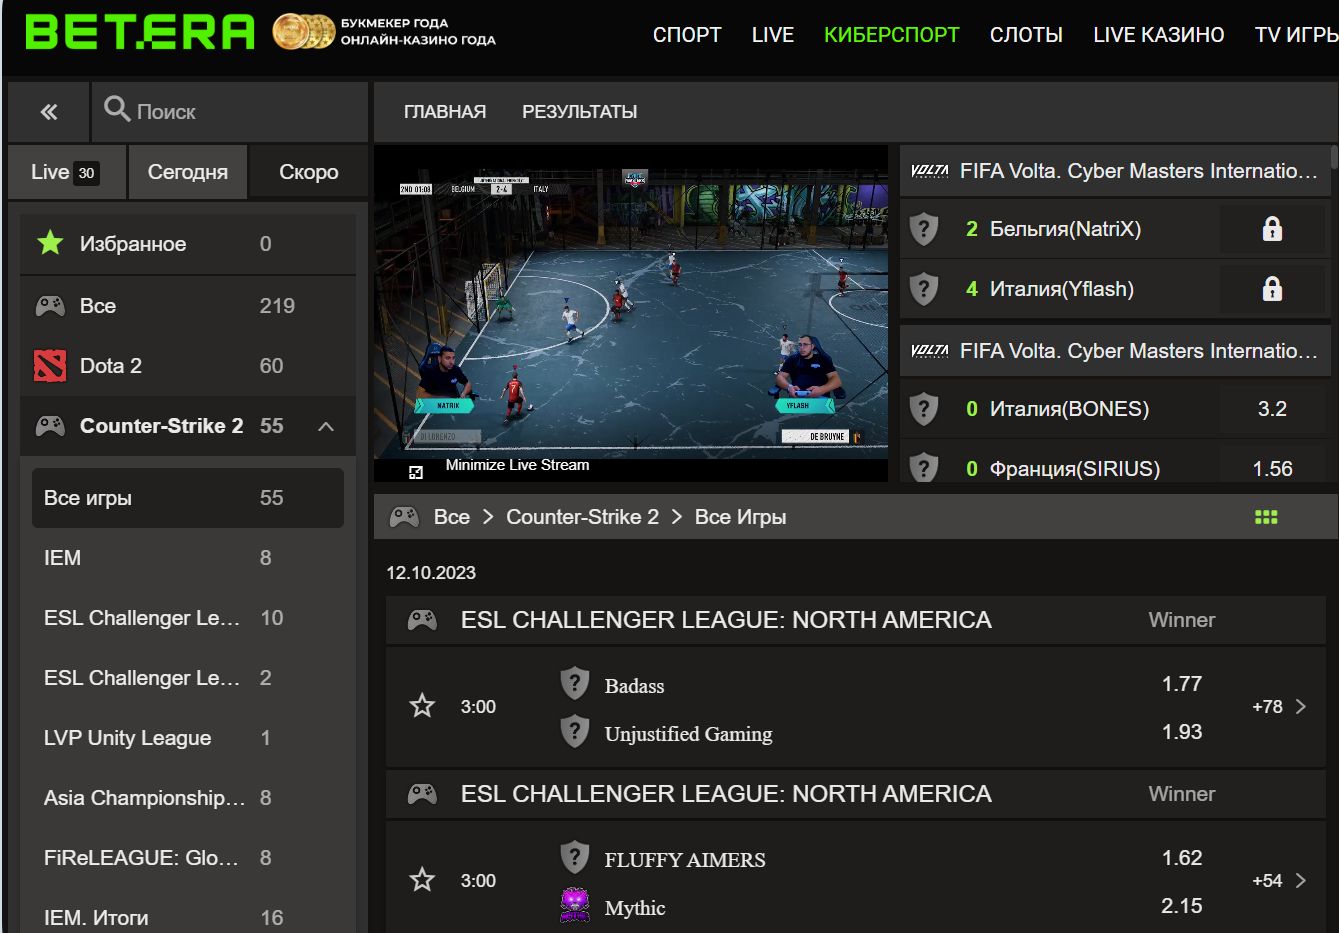
Task: Expand +54 markets for FLUFFY AIMERS match
Action: (x=1279, y=881)
